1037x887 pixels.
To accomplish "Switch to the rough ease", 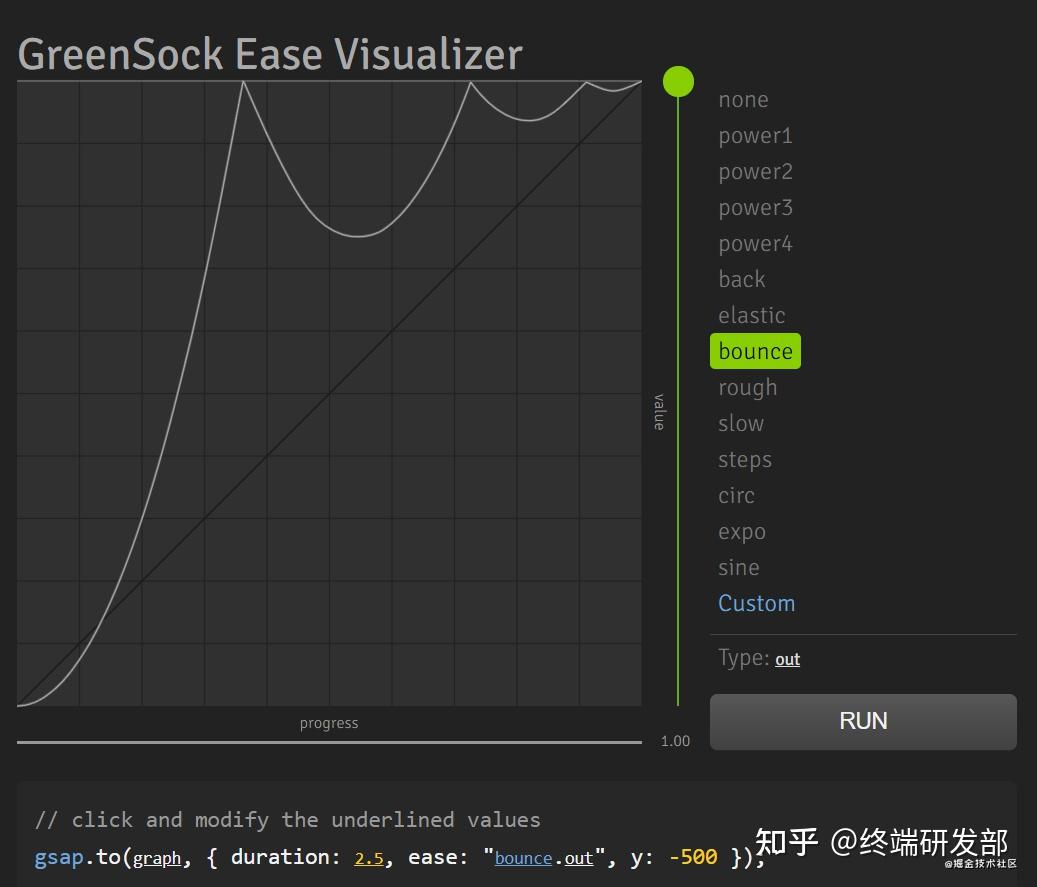I will 748,387.
